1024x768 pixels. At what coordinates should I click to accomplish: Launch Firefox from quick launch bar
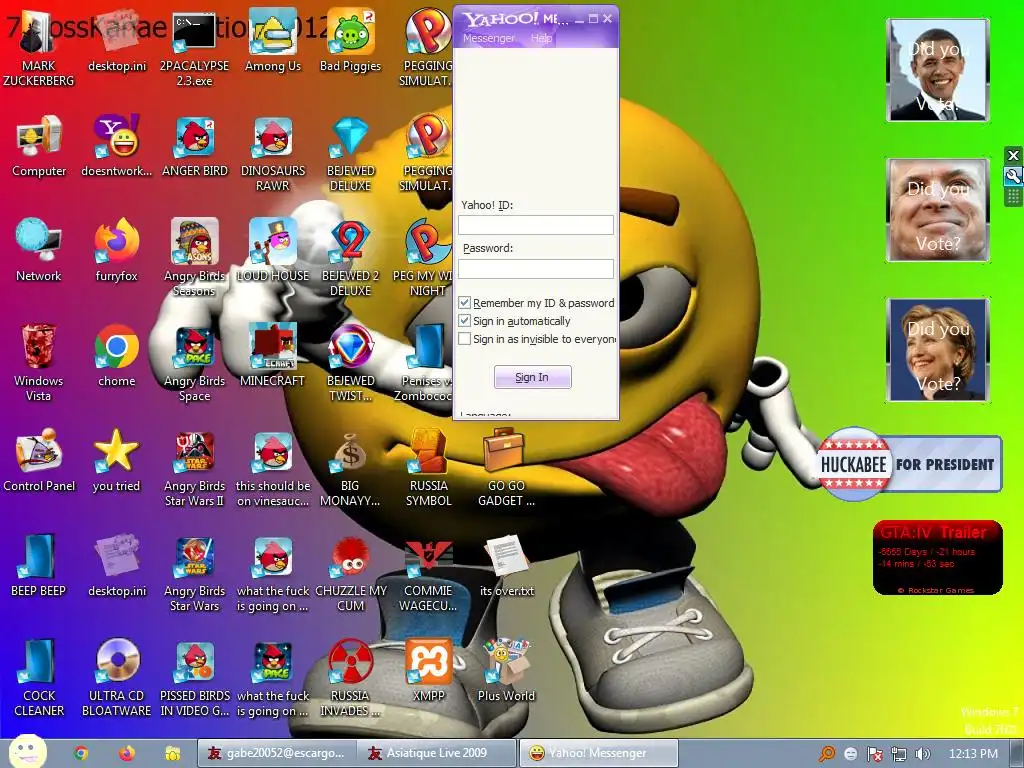127,754
